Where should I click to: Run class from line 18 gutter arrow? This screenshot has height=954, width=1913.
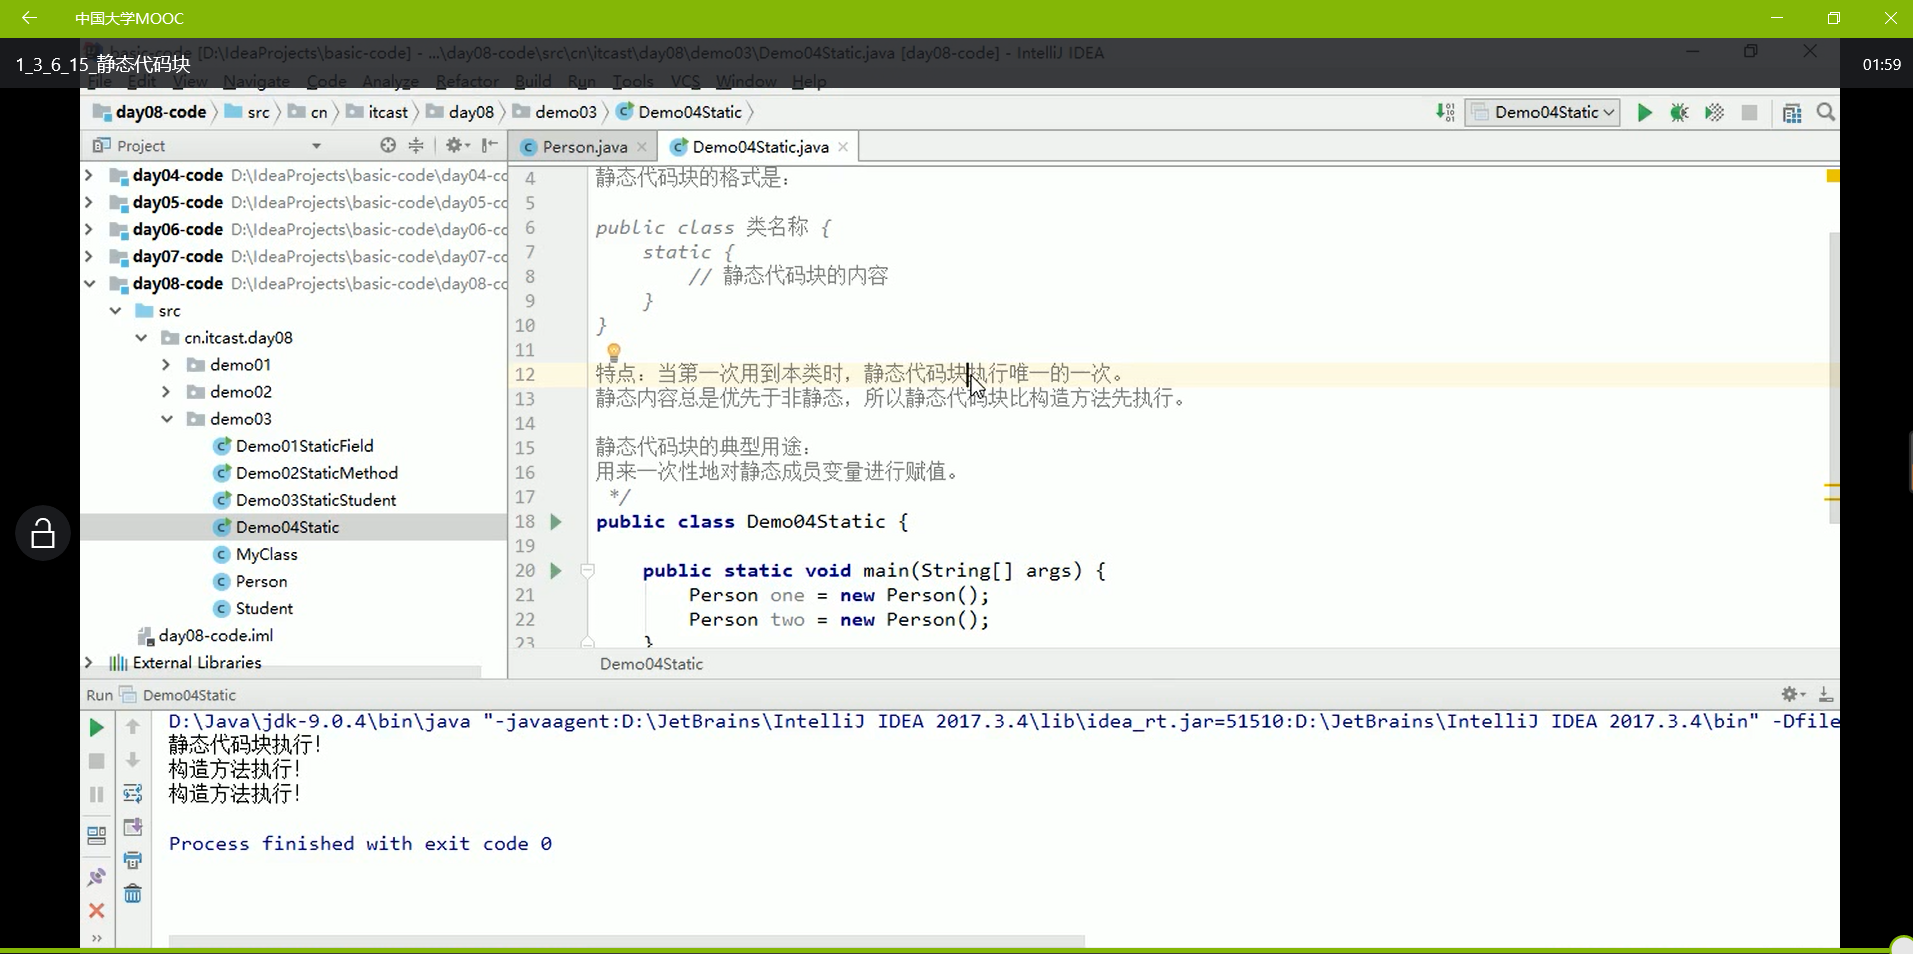556,522
